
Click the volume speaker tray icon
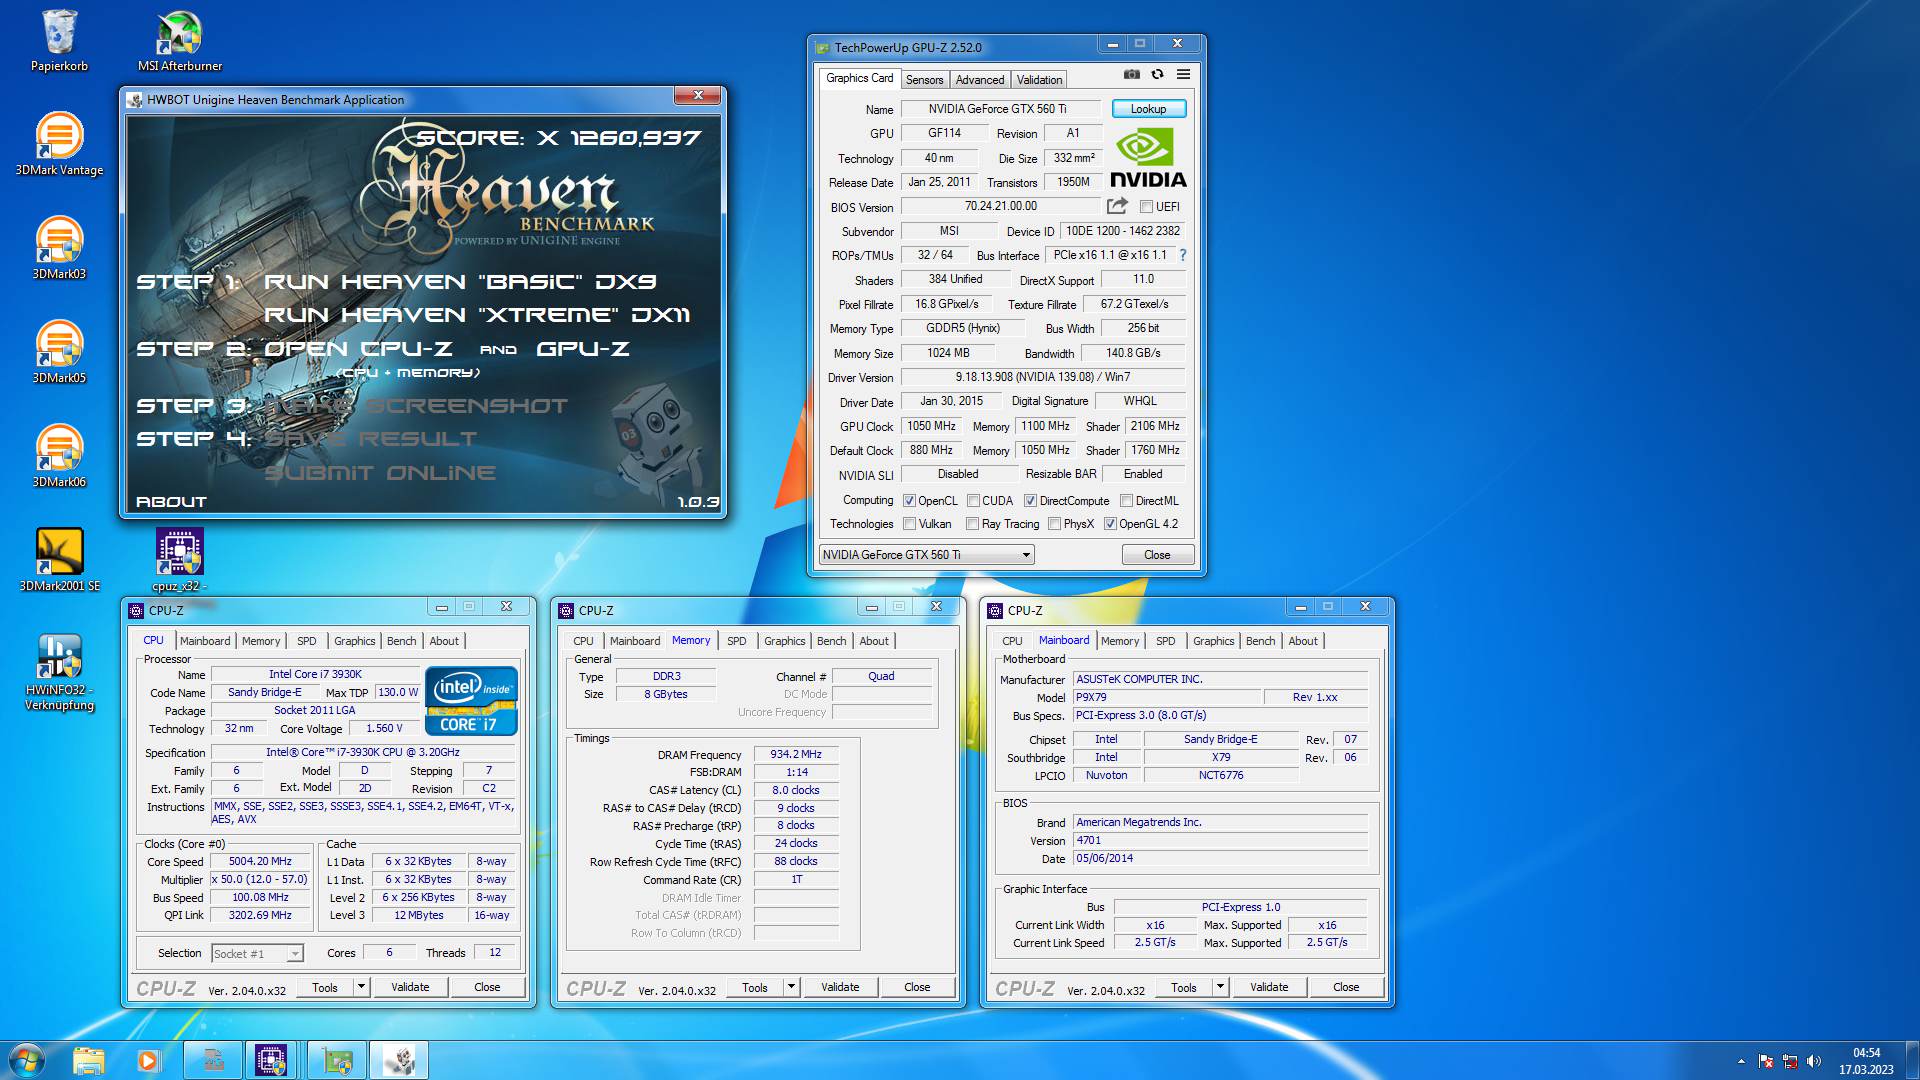pyautogui.click(x=1814, y=1061)
